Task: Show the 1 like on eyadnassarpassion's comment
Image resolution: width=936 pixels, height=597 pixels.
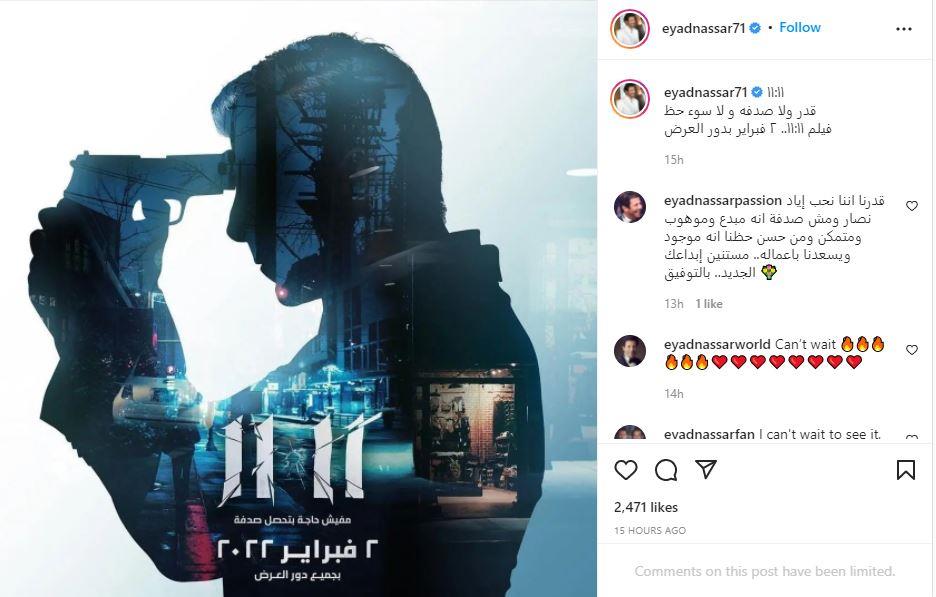Action: [x=709, y=304]
